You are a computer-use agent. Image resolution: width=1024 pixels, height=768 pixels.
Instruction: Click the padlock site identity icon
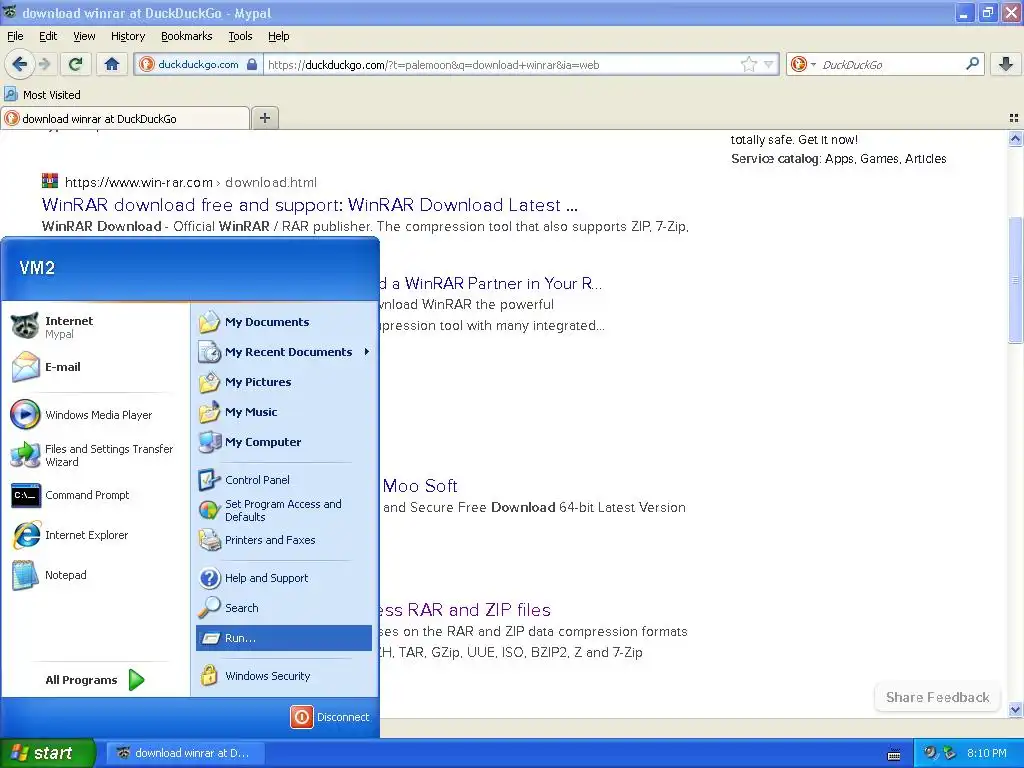pos(251,64)
